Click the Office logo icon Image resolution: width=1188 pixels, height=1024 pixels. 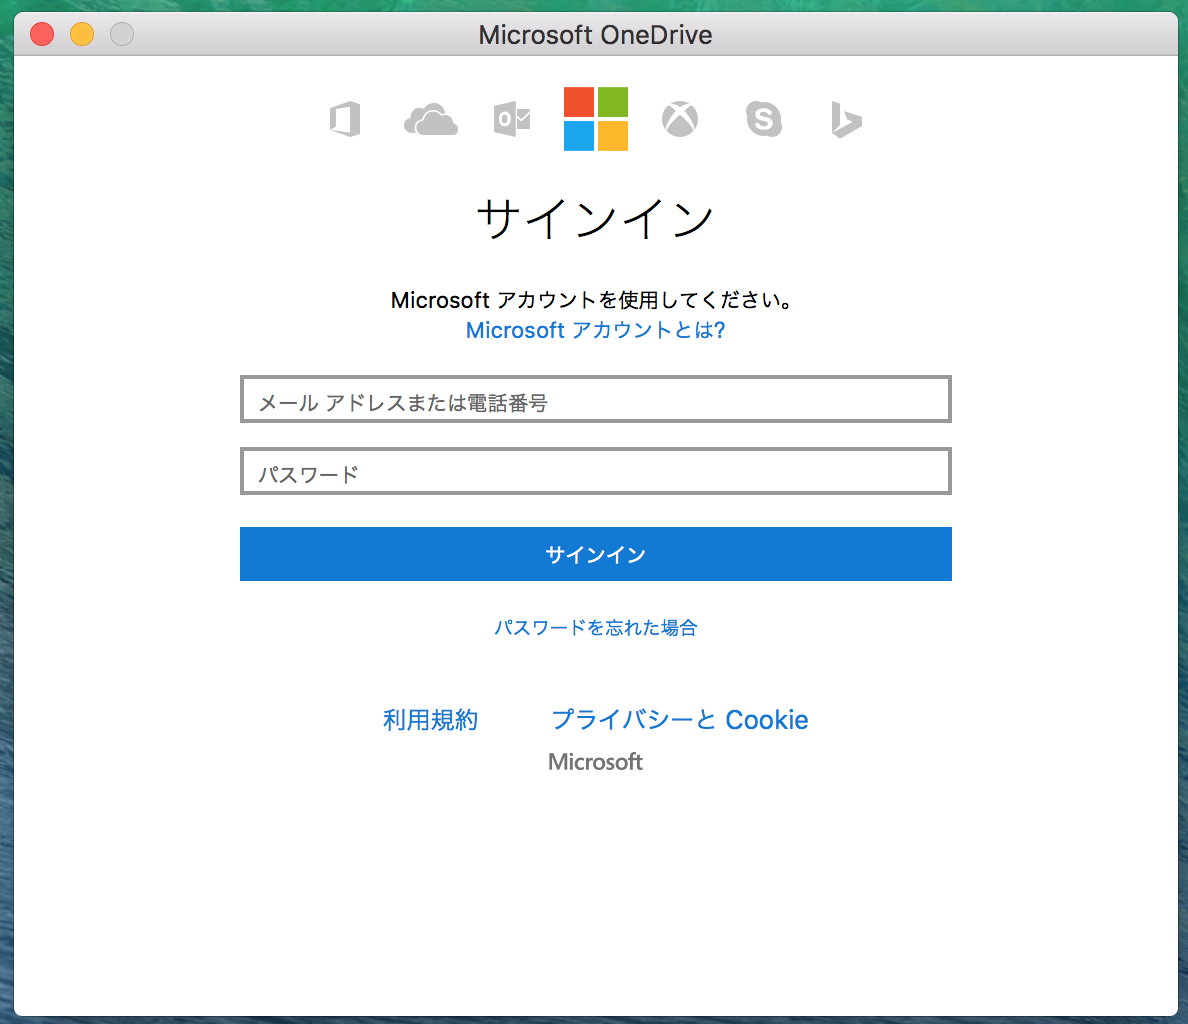345,119
